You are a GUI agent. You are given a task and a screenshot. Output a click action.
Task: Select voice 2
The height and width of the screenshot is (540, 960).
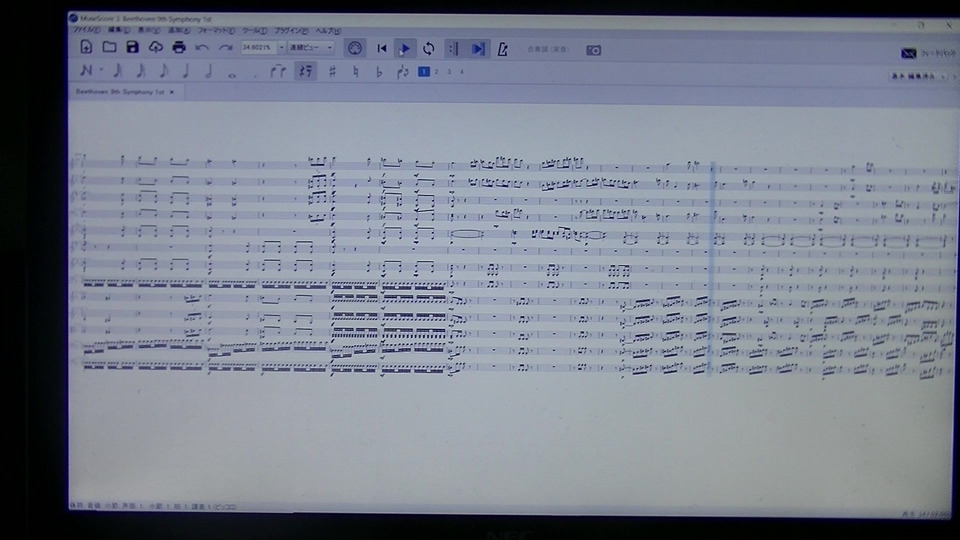[437, 72]
